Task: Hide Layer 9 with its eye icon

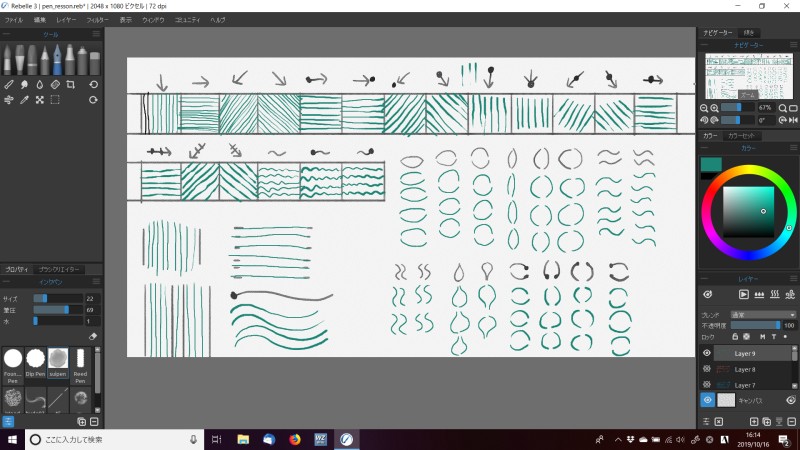Action: pos(707,353)
